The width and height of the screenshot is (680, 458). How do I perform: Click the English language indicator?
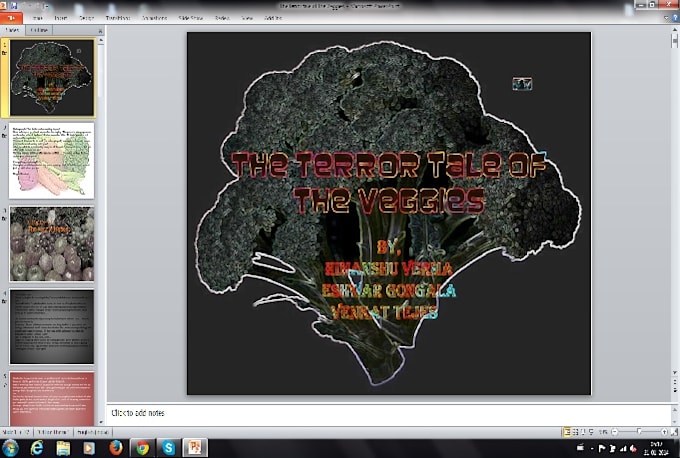(x=92, y=432)
